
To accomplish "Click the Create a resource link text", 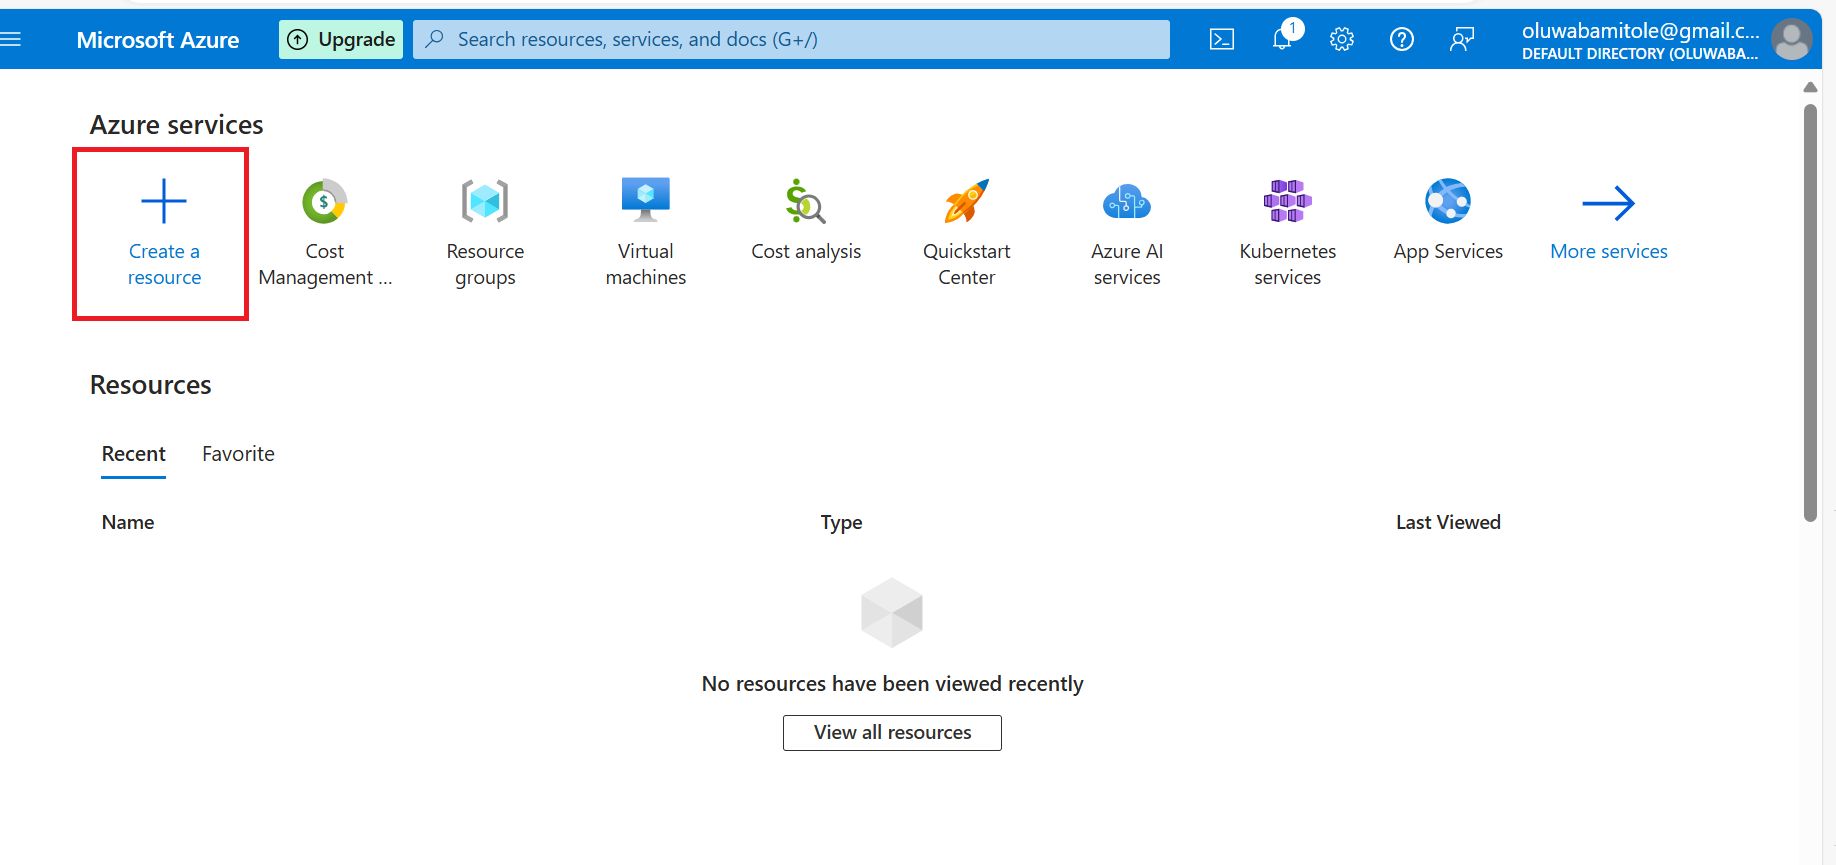I will coord(164,264).
